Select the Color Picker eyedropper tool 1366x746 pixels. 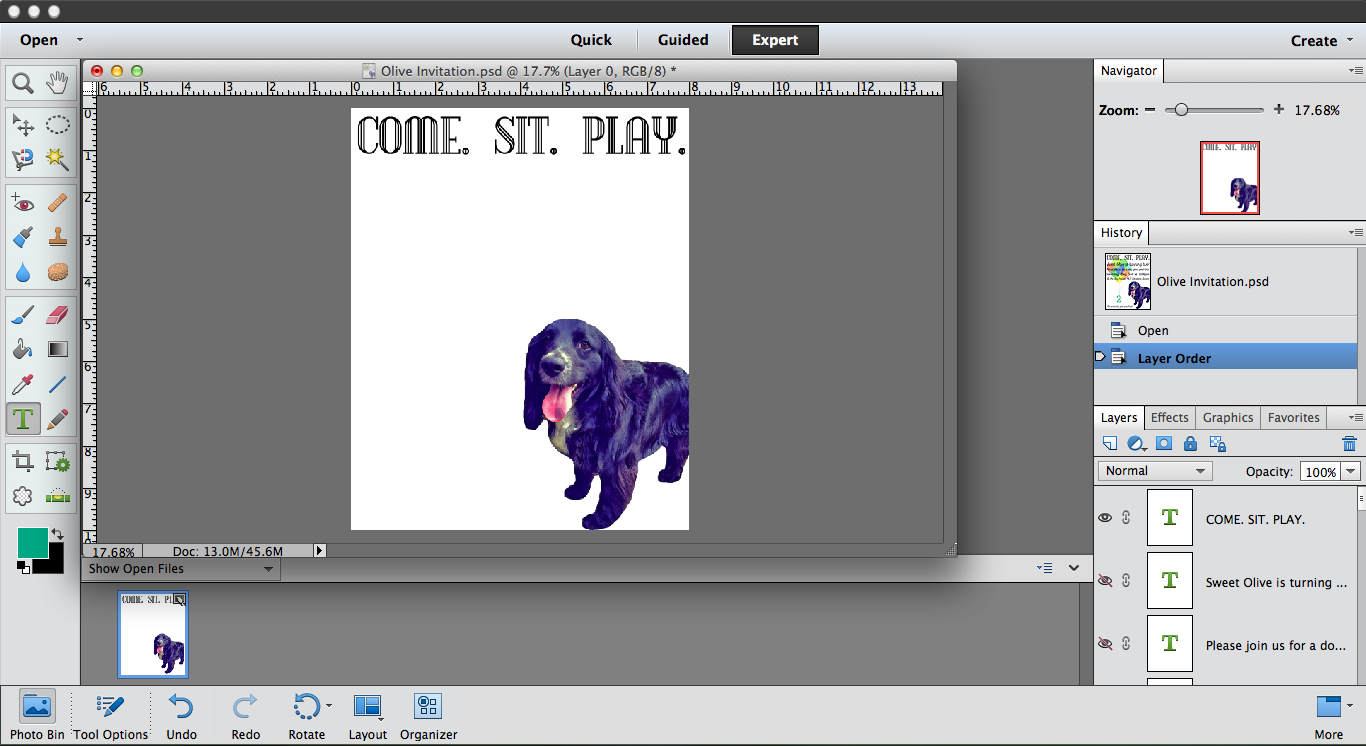click(x=23, y=385)
